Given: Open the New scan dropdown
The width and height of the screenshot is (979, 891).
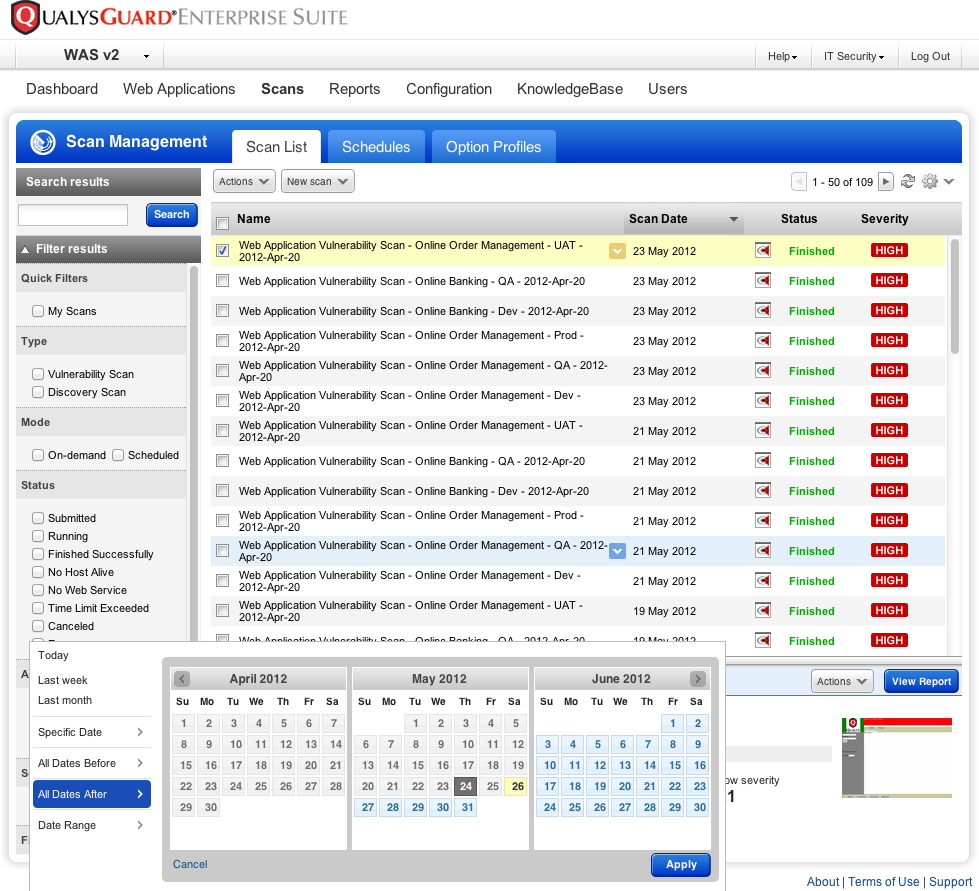Looking at the screenshot, I should pos(318,182).
